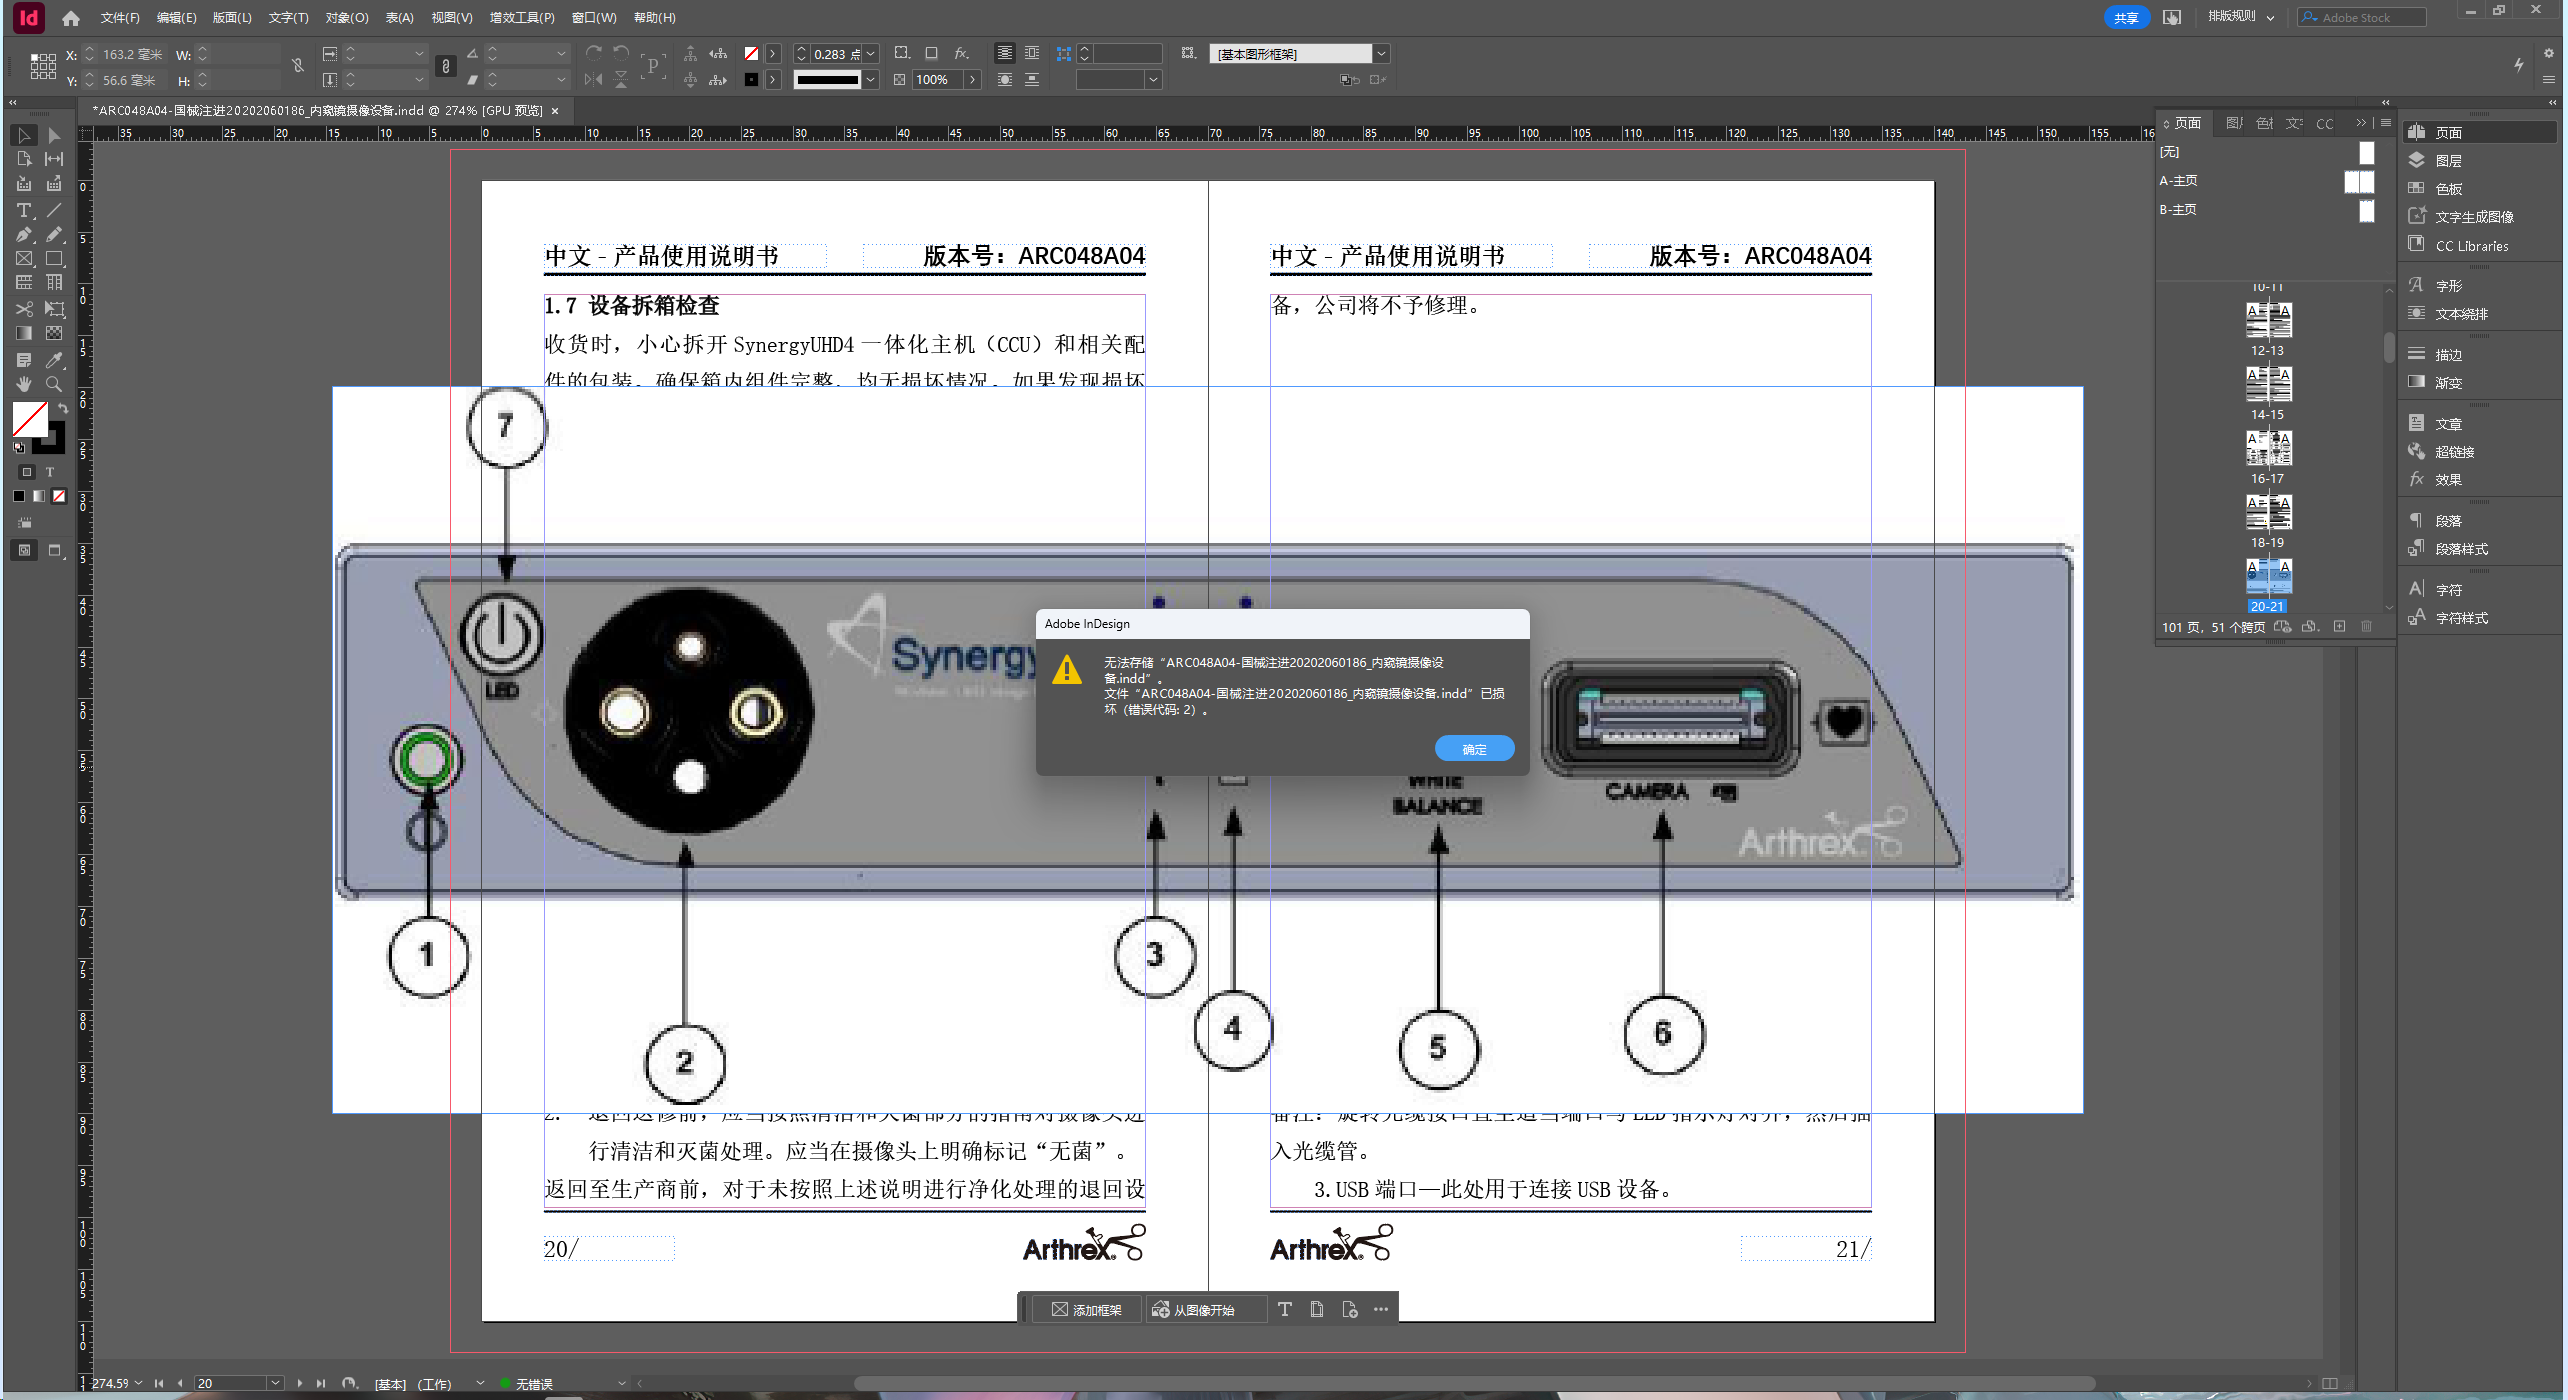Open the Window menu
The image size is (2568, 1400).
(593, 18)
